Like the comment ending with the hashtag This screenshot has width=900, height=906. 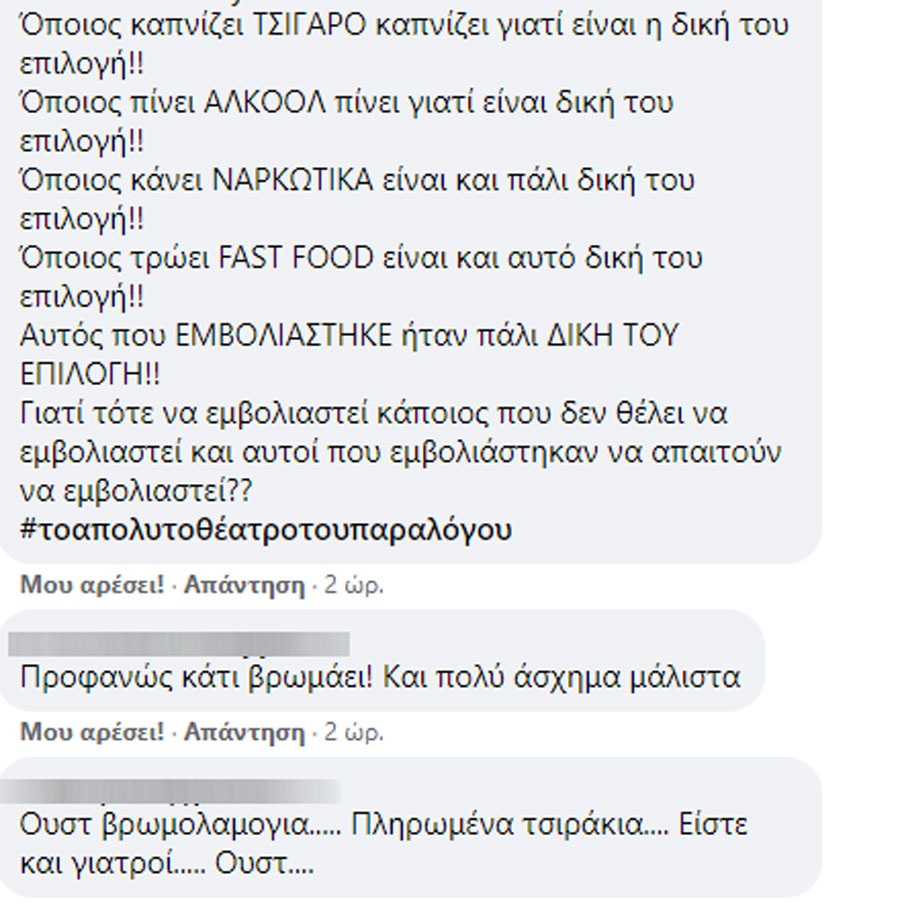pos(92,585)
